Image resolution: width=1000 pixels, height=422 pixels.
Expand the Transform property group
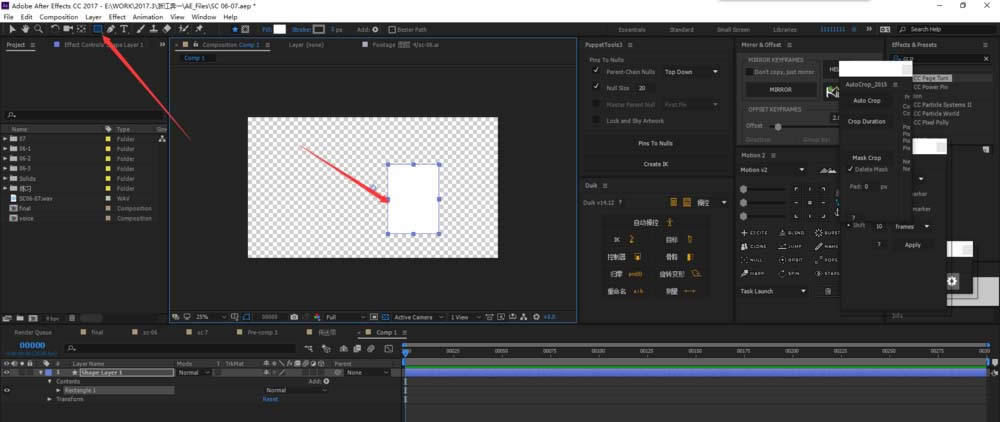50,398
